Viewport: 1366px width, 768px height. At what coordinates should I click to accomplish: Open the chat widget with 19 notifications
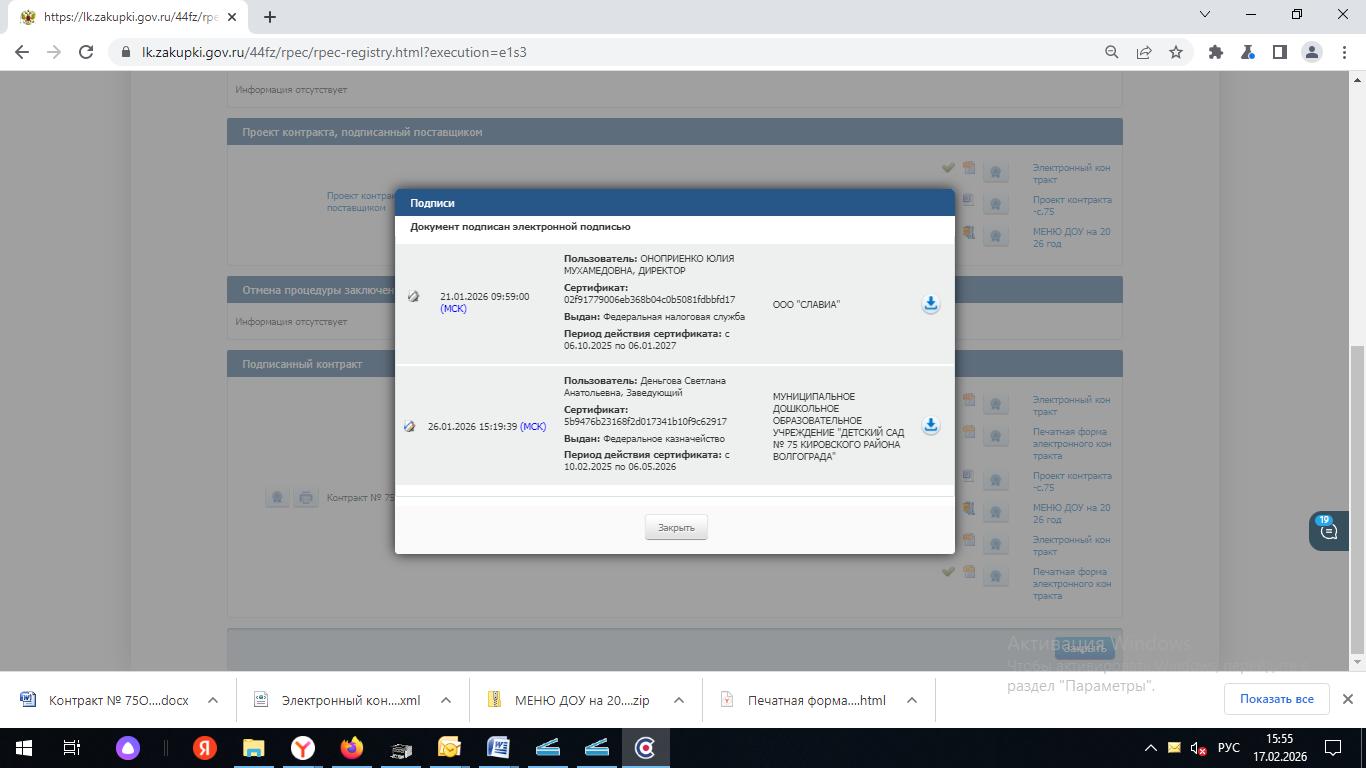point(1328,531)
